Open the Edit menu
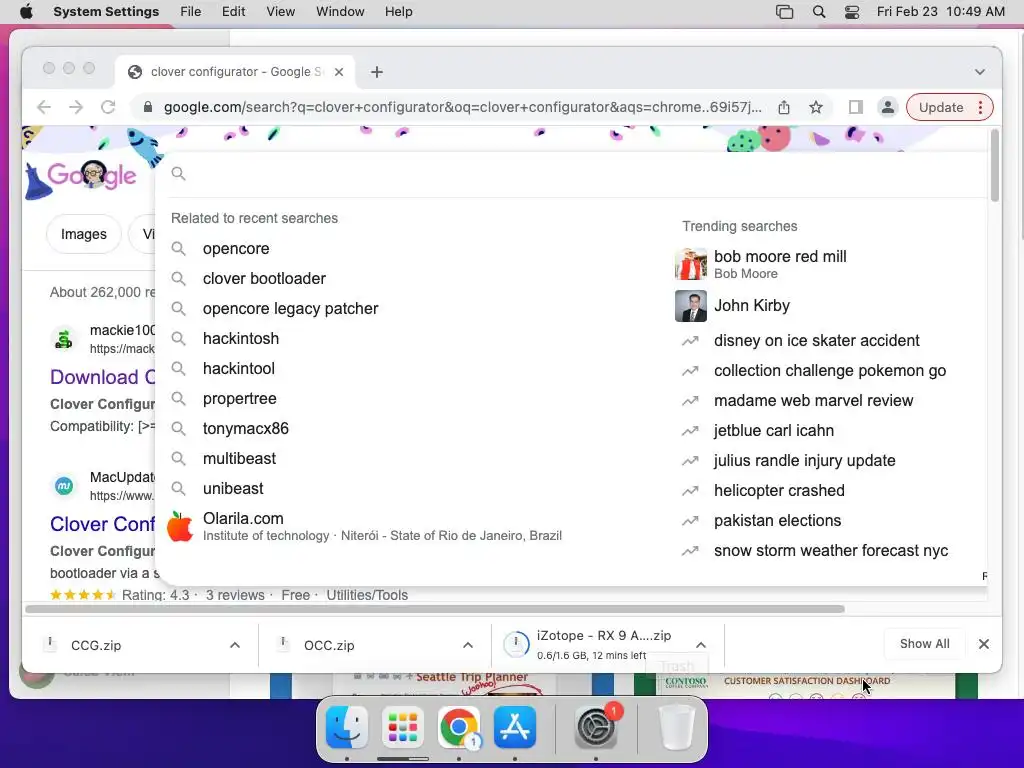Viewport: 1024px width, 768px height. click(x=233, y=12)
